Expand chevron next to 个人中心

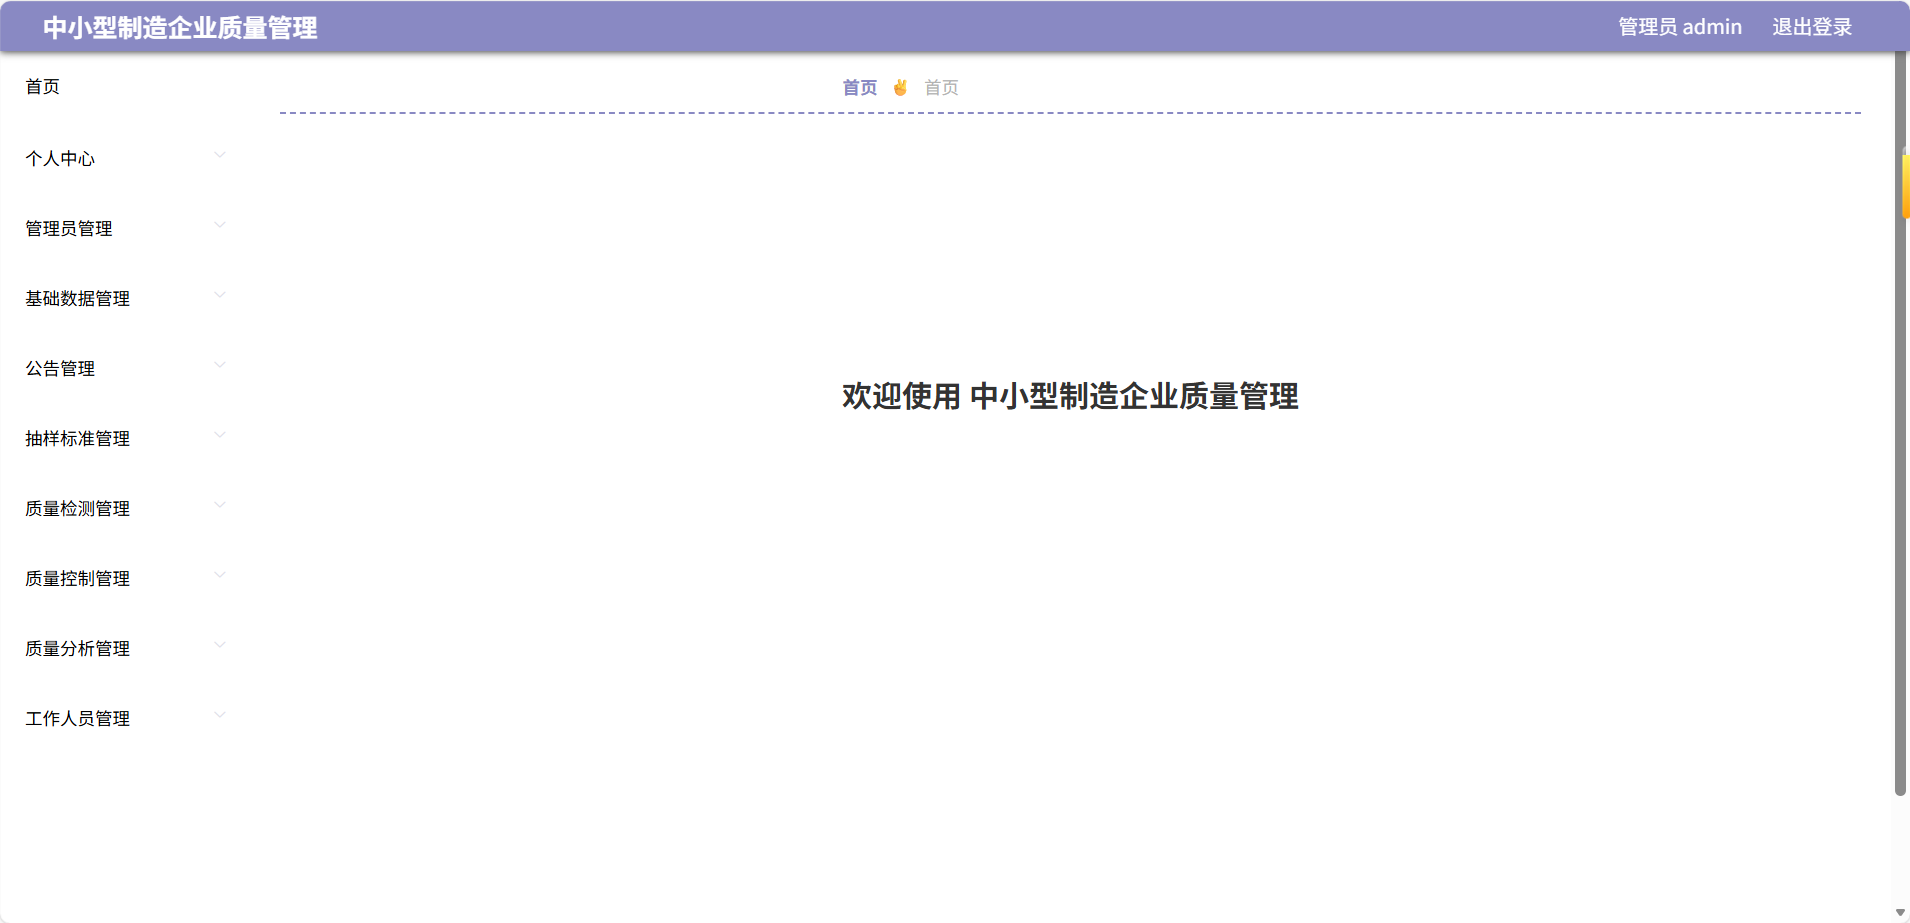220,155
